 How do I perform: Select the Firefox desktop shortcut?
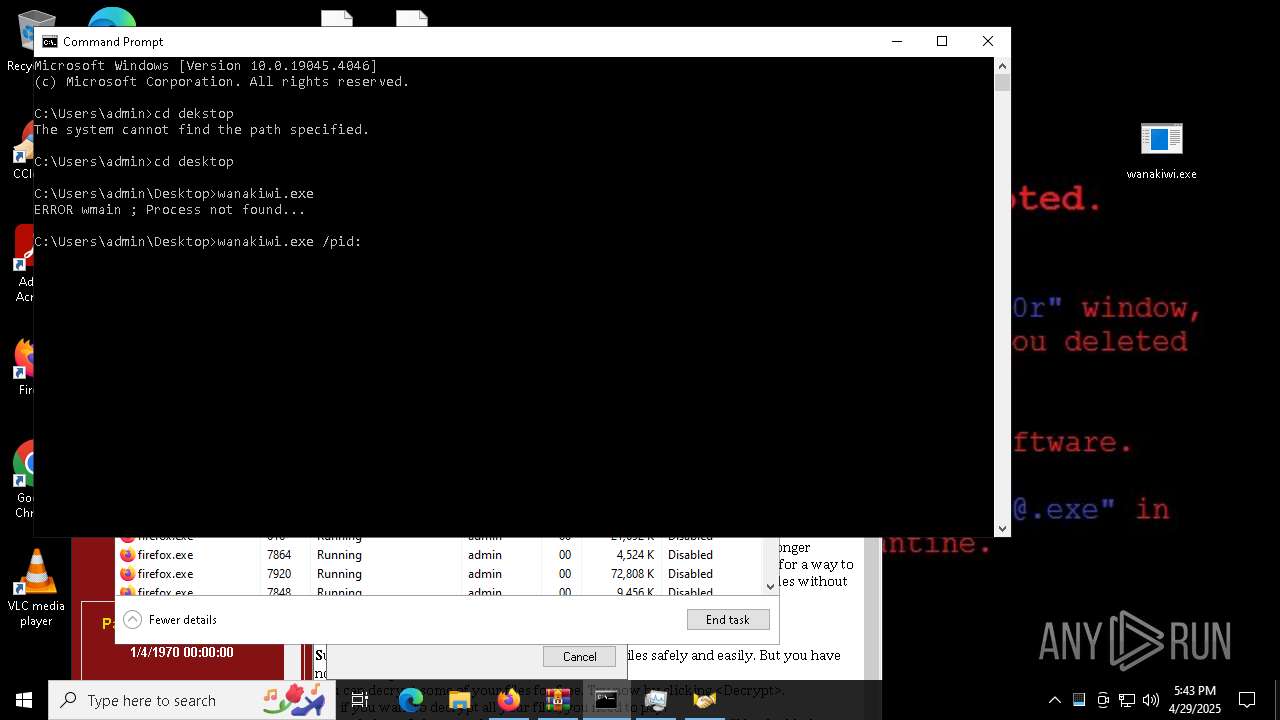click(x=24, y=367)
